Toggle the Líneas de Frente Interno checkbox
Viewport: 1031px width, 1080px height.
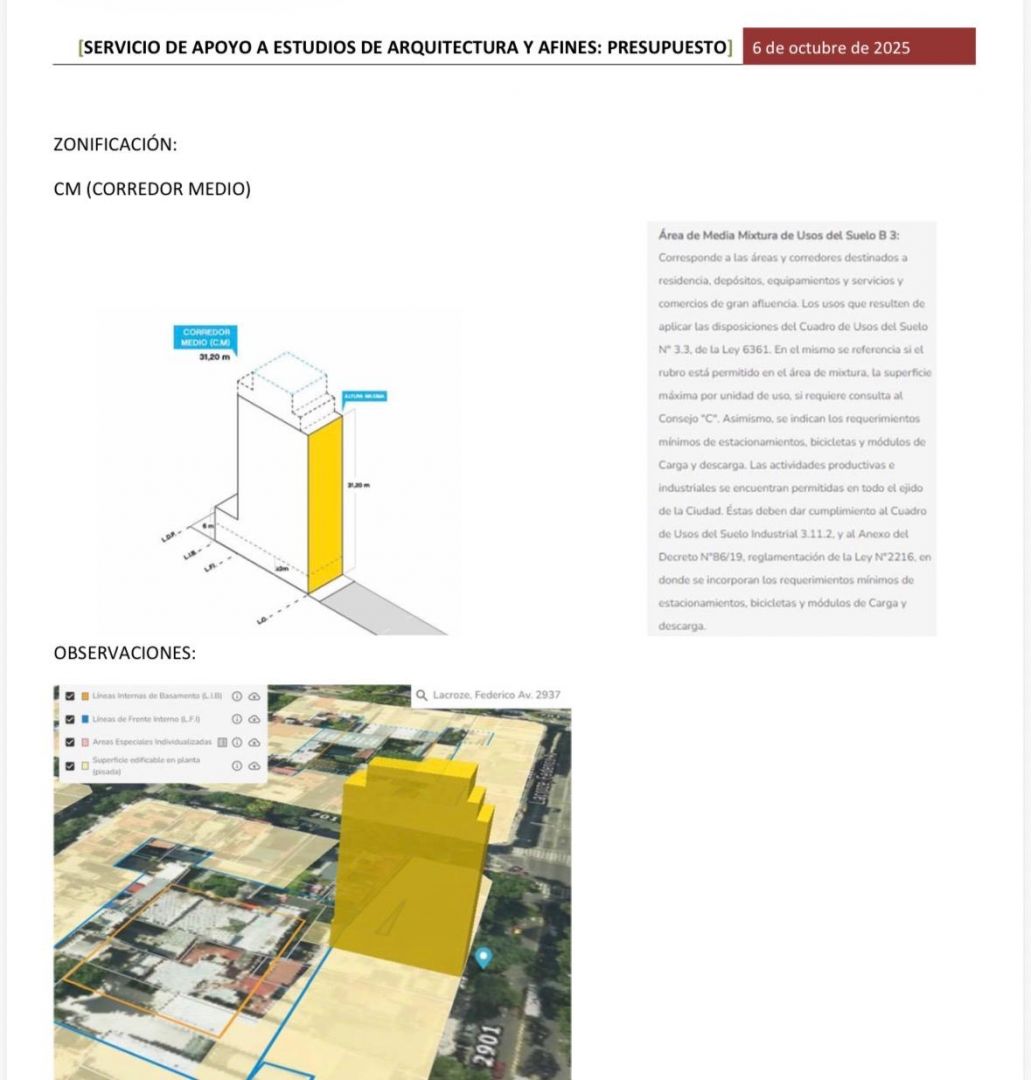[x=69, y=719]
